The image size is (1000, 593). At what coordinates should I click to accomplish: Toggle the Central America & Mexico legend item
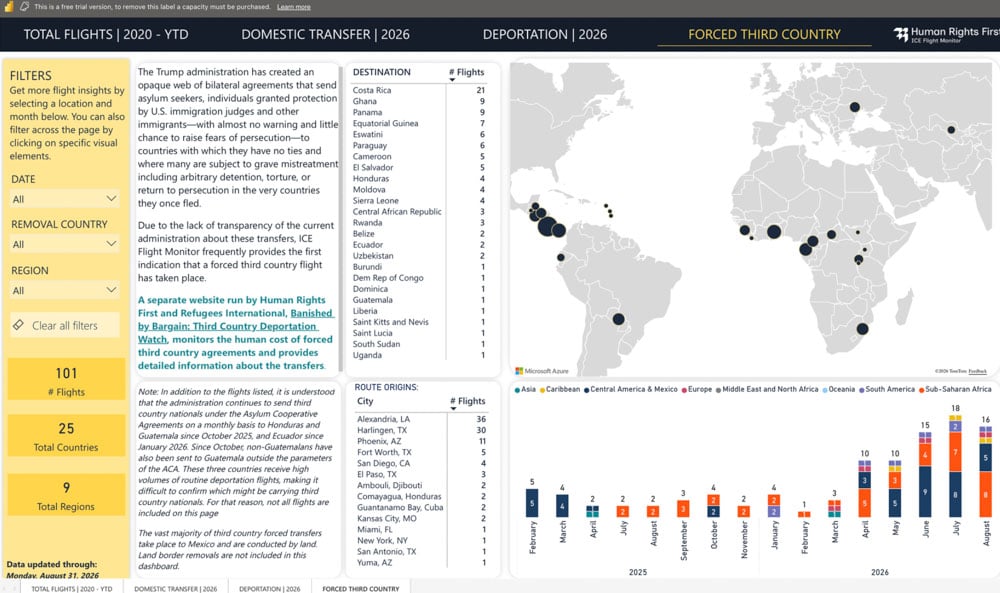(x=631, y=389)
